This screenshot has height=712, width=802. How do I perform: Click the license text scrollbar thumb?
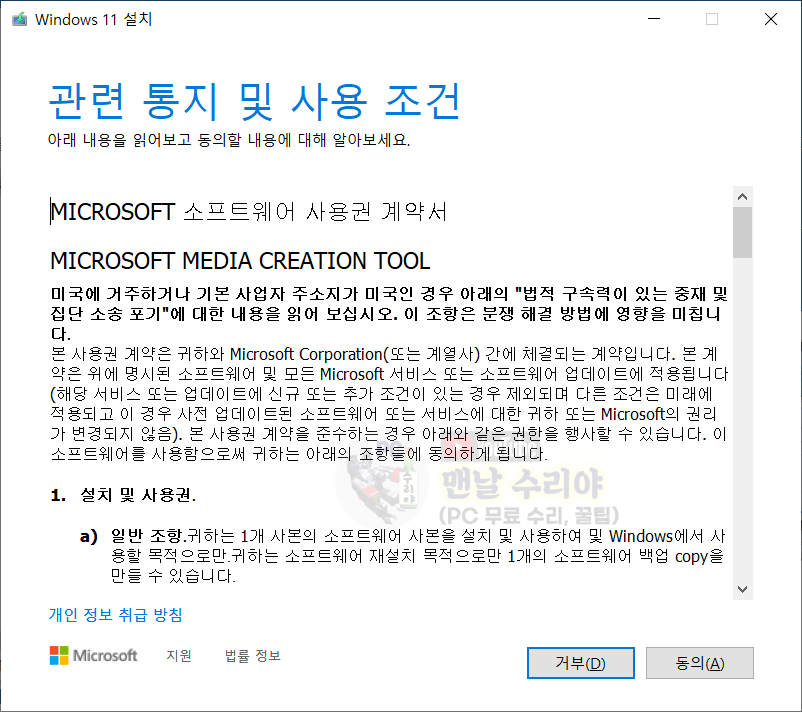tap(743, 232)
